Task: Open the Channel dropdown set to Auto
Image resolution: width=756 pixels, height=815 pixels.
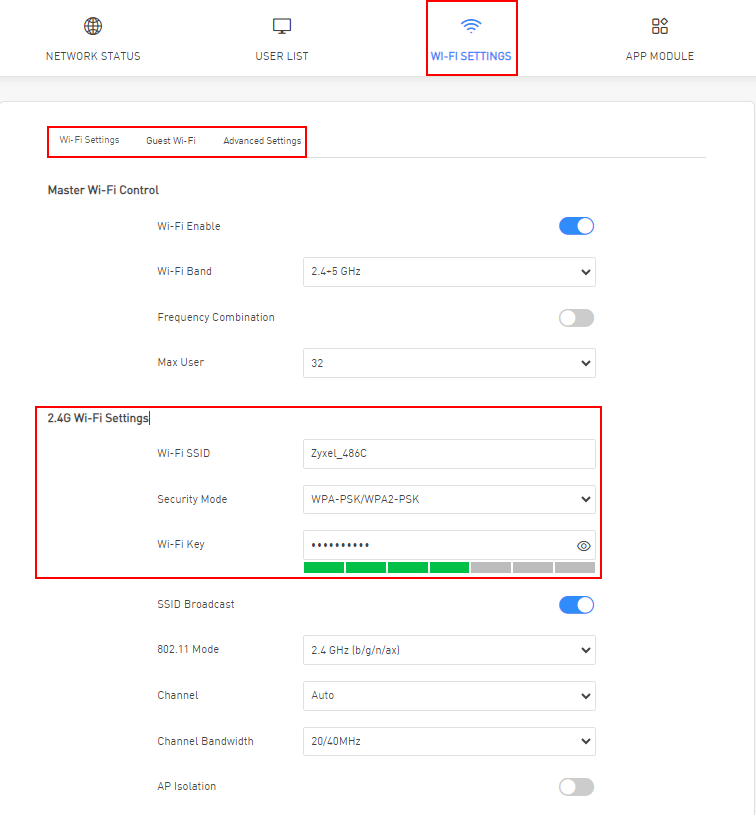Action: [449, 695]
